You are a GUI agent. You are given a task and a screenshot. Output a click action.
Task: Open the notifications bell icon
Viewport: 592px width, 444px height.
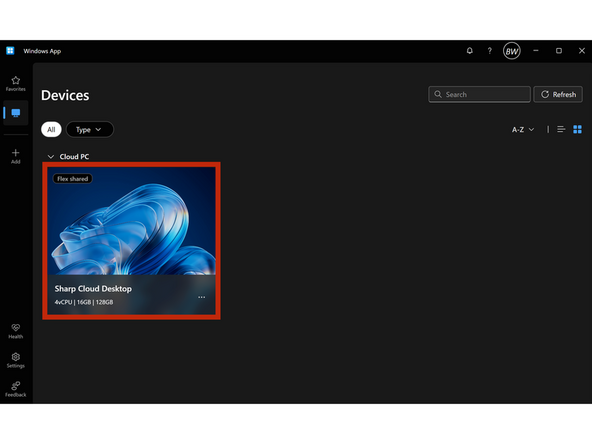tap(469, 51)
